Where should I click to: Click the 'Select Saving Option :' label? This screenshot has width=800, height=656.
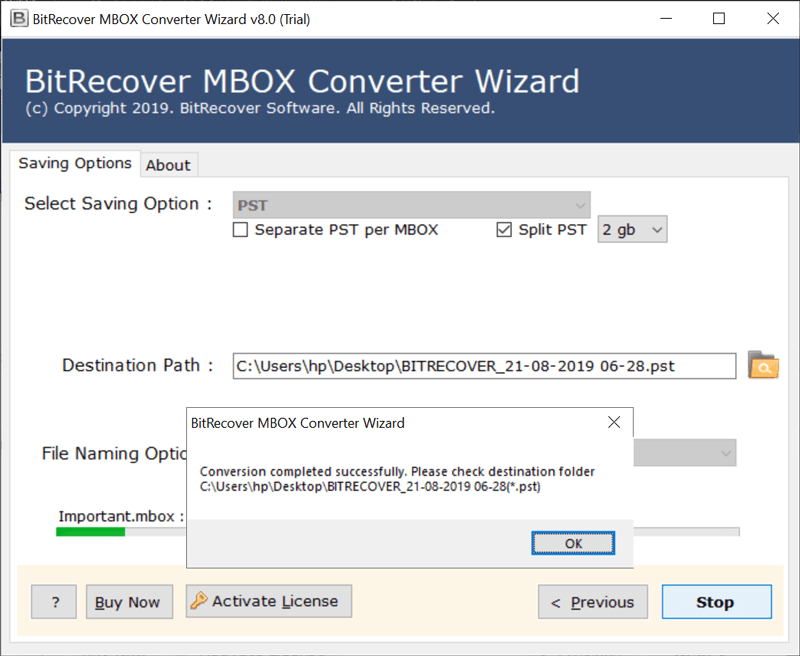(x=118, y=204)
